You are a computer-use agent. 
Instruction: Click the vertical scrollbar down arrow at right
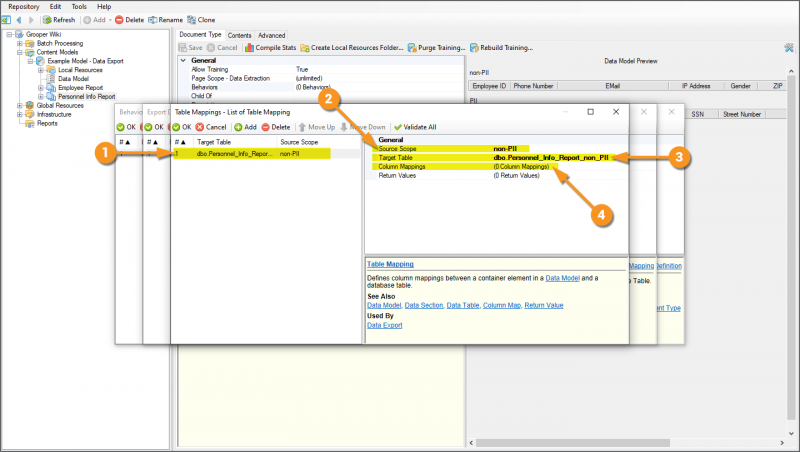(791, 434)
